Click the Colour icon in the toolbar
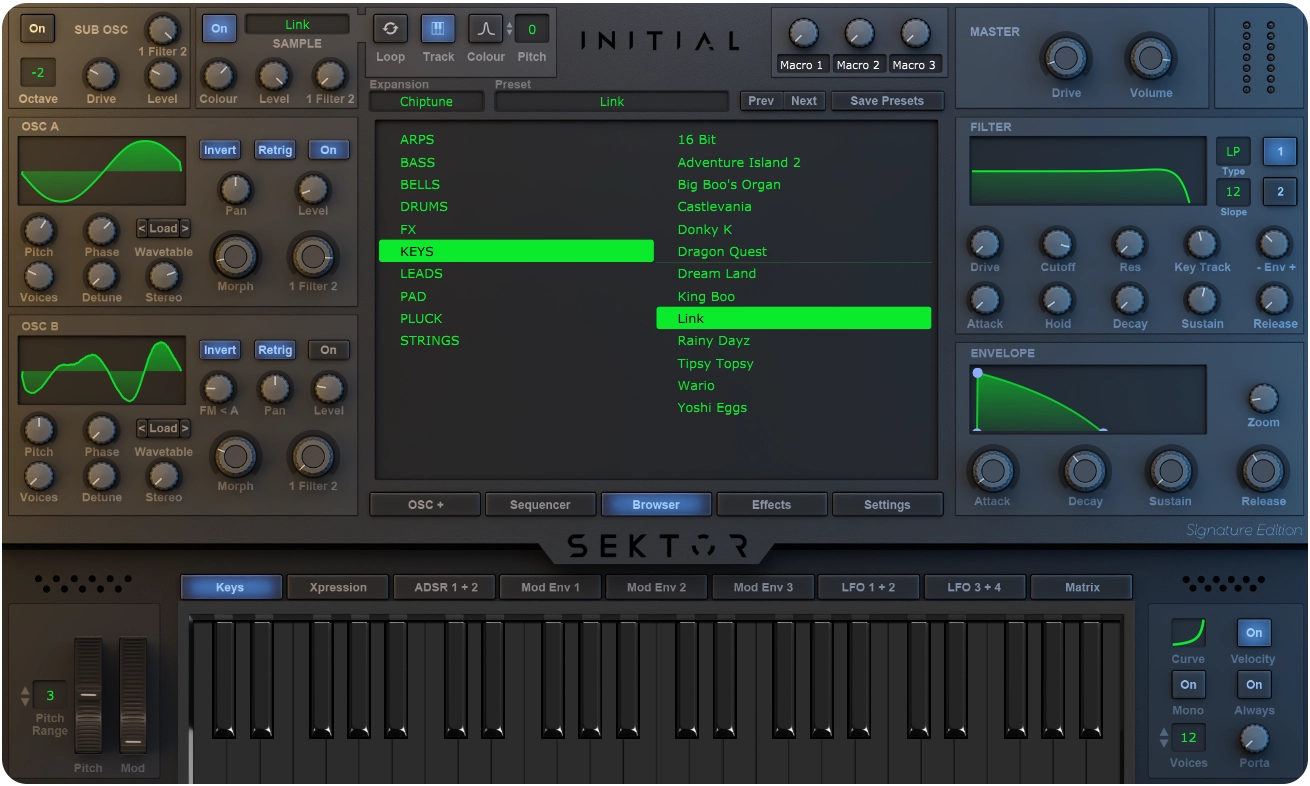Image resolution: width=1310 pixels, height=786 pixels. (486, 28)
